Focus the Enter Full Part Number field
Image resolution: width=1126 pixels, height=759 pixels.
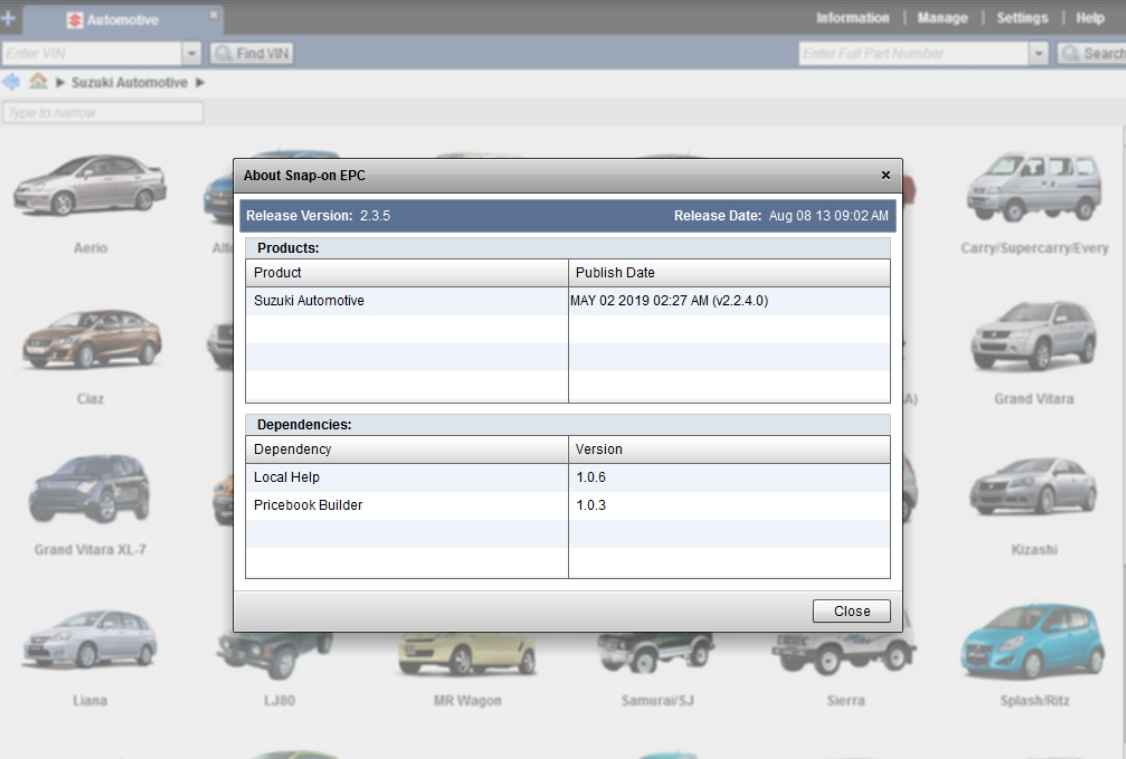pos(913,53)
